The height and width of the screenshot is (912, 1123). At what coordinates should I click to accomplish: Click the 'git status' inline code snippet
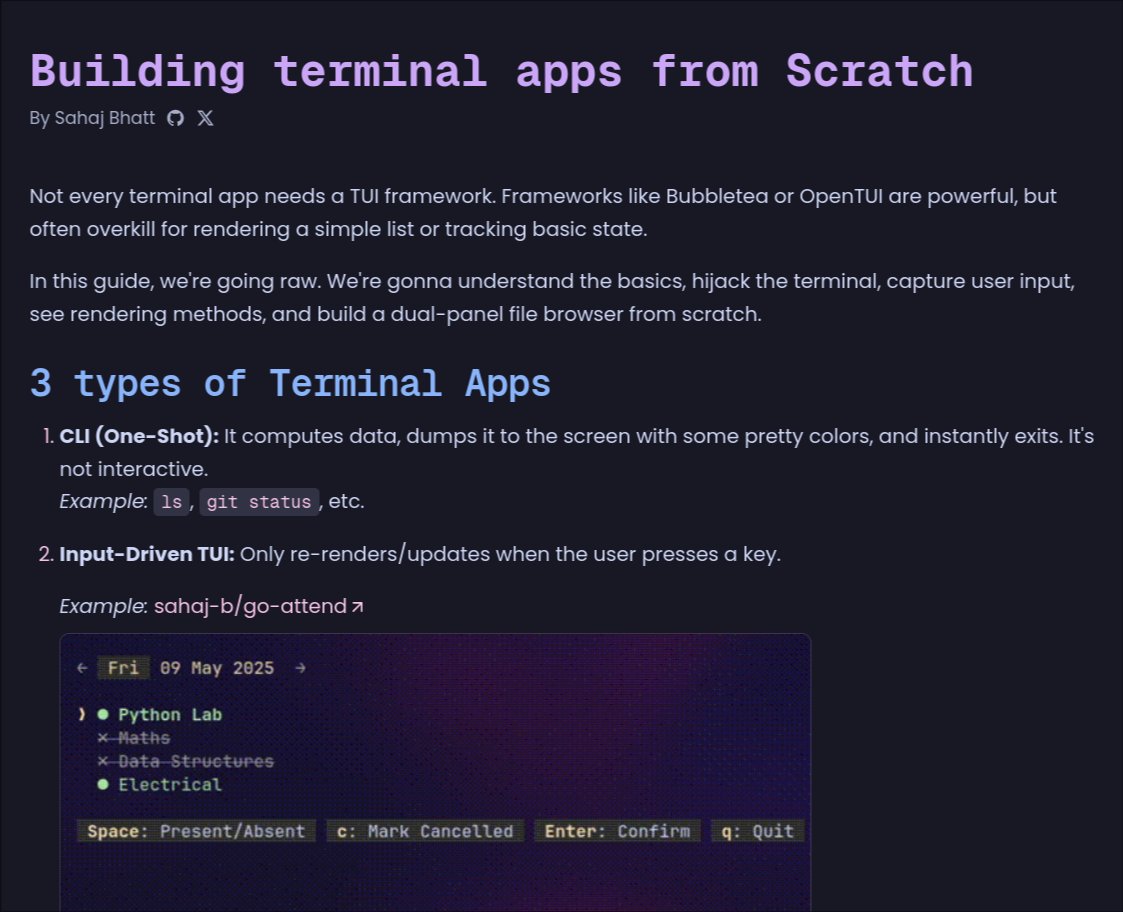[259, 502]
